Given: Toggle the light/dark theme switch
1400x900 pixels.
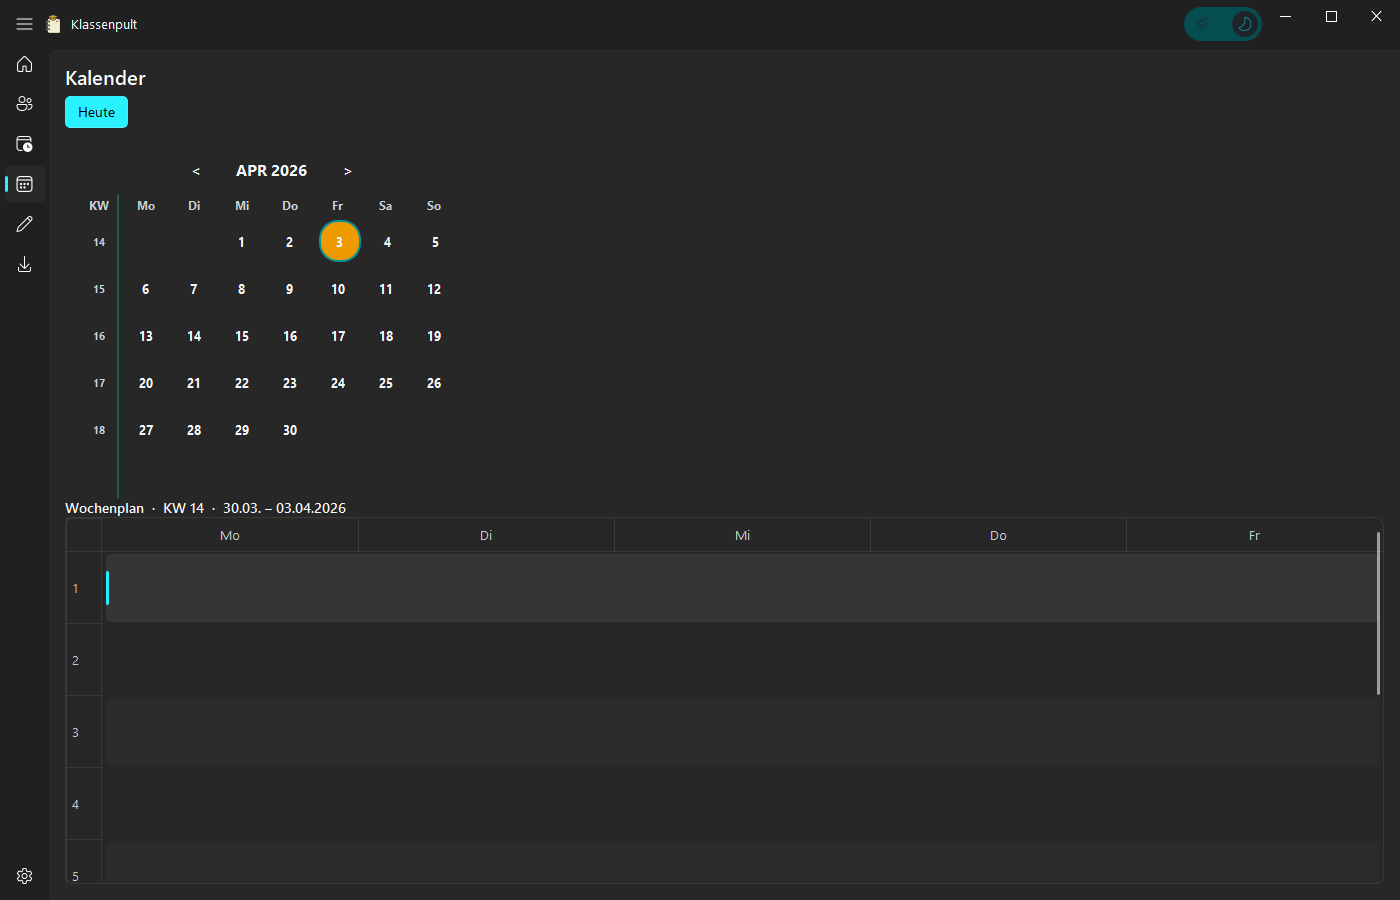Looking at the screenshot, I should pos(1222,24).
